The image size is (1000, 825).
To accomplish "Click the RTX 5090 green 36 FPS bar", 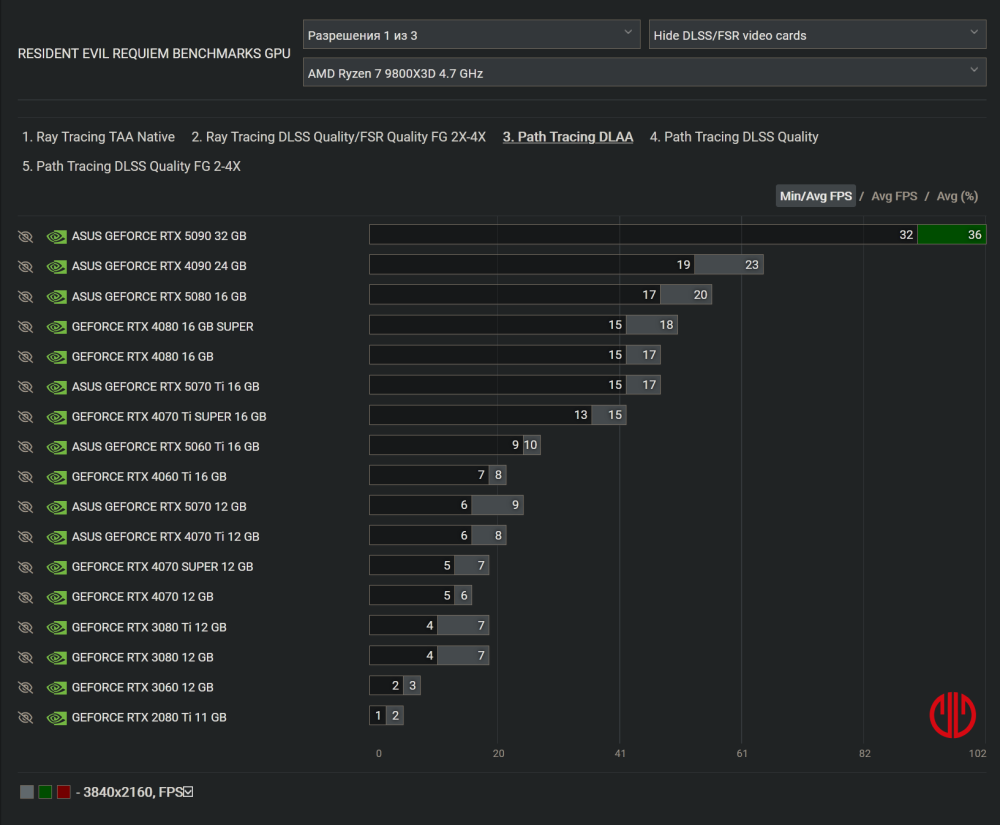I will point(952,235).
